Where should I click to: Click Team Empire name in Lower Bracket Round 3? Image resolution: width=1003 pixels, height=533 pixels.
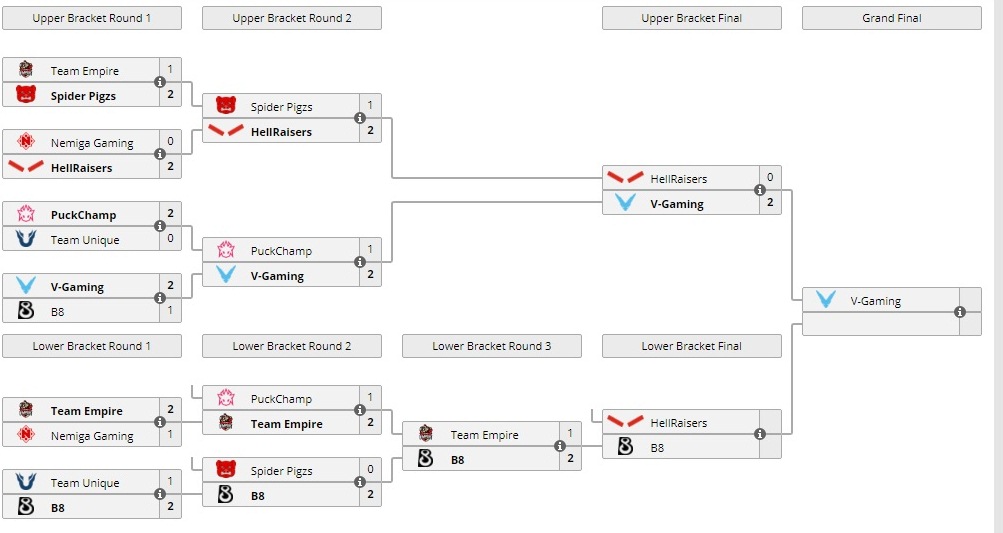pyautogui.click(x=484, y=435)
